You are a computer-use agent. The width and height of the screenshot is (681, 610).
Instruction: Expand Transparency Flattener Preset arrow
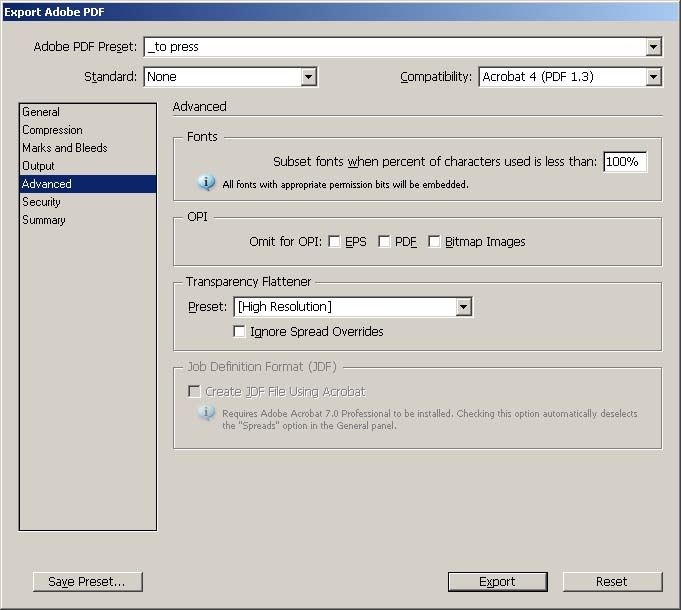coord(463,307)
